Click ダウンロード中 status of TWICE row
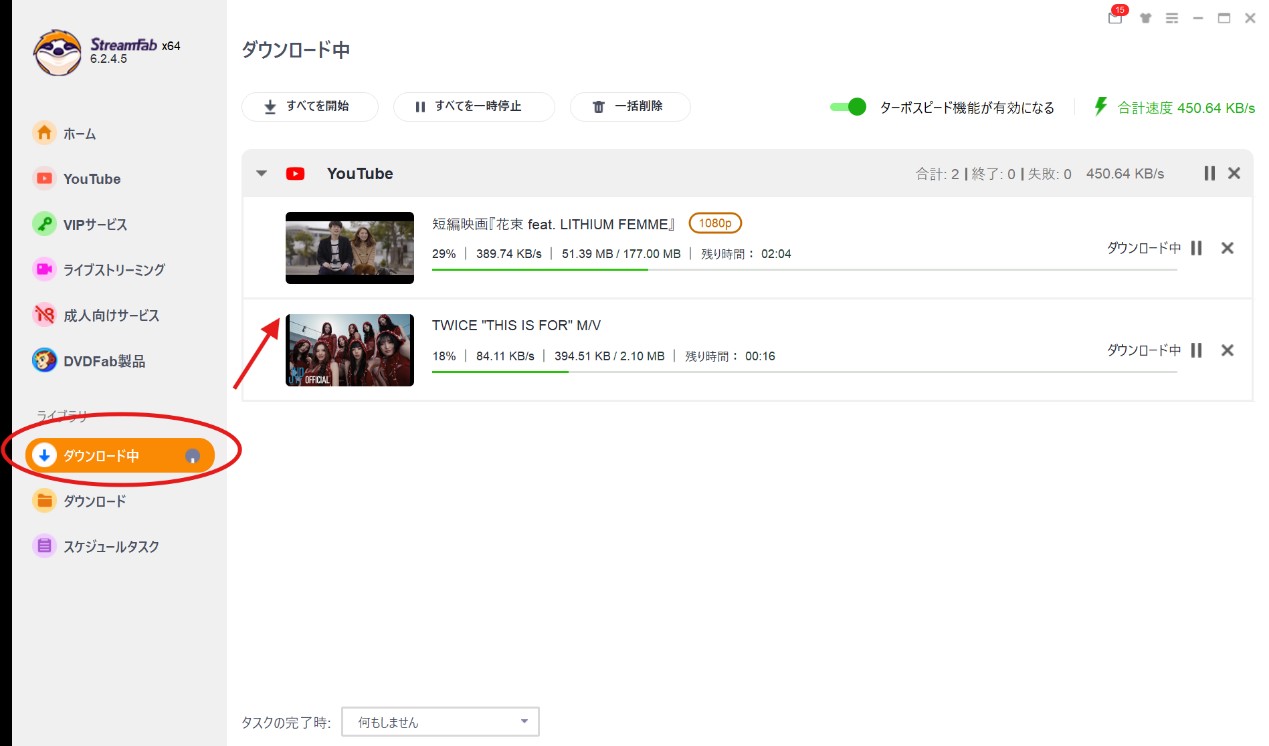This screenshot has width=1269, height=746. (1143, 350)
